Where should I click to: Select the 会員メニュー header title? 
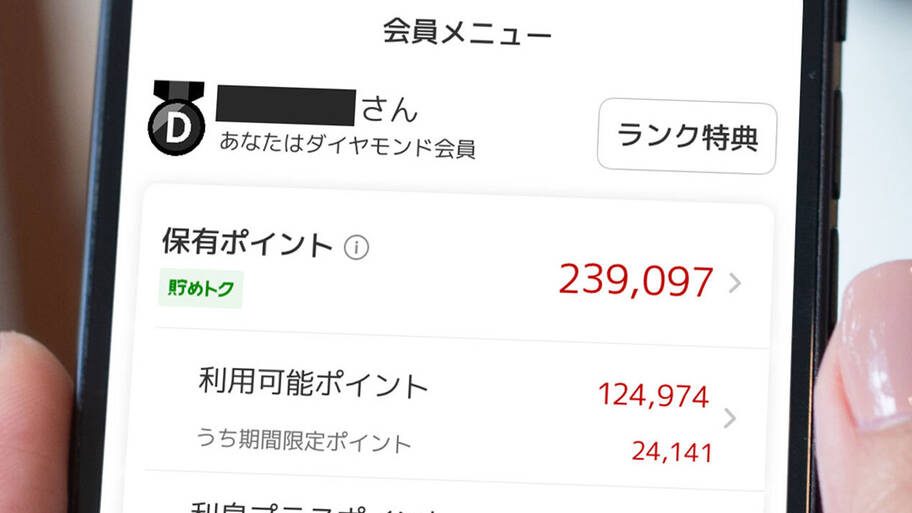click(467, 32)
